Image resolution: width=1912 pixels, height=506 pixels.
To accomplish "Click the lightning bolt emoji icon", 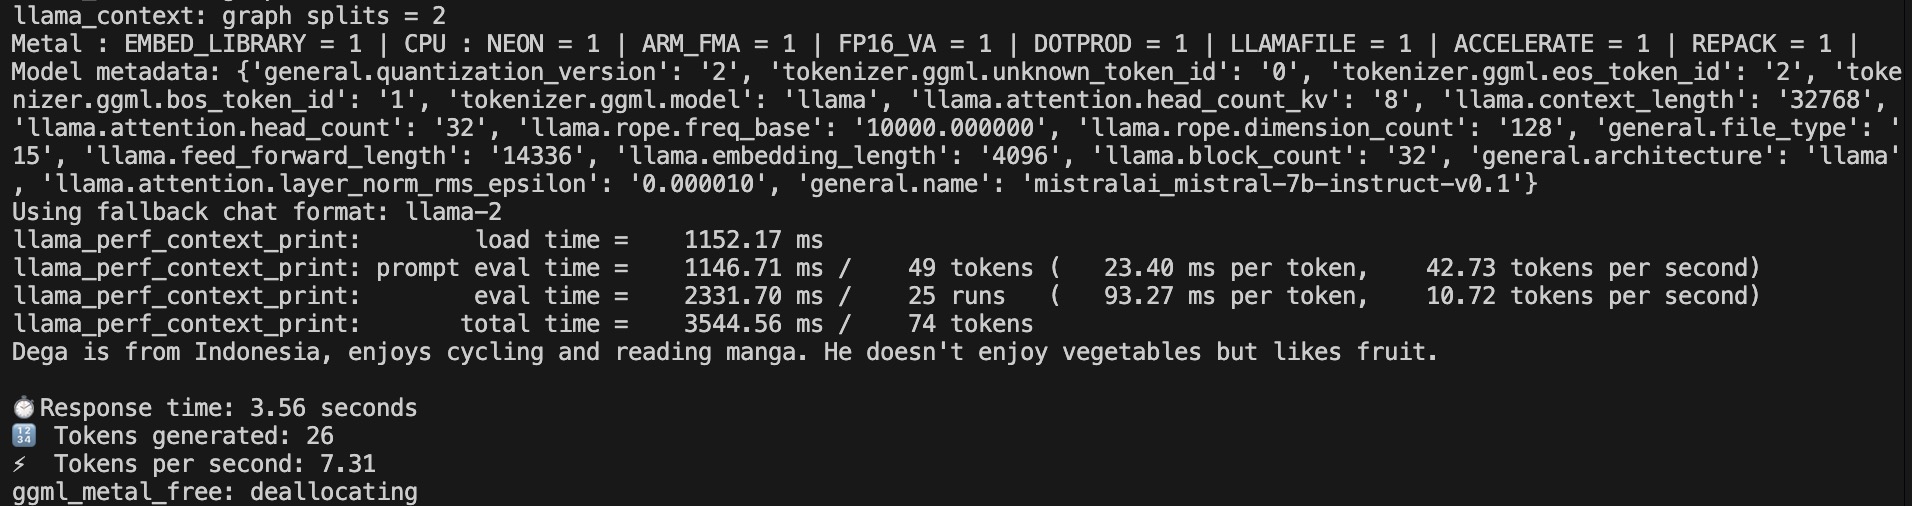I will click(x=20, y=464).
